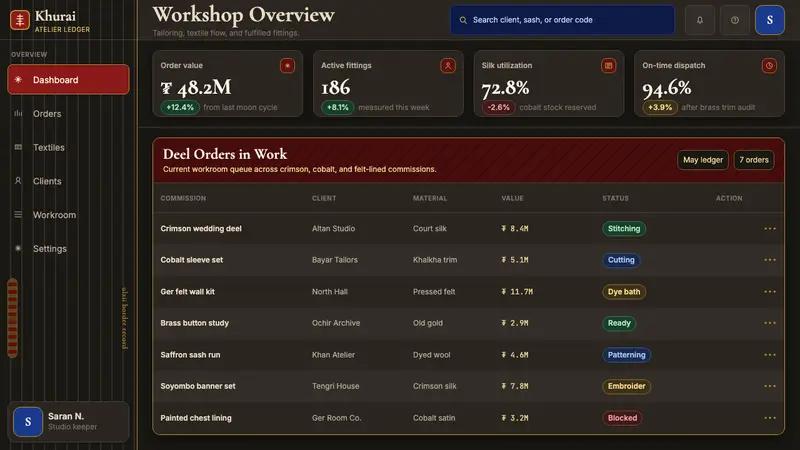This screenshot has height=450, width=800.
Task: Click the Cutting status badge
Action: 621,260
